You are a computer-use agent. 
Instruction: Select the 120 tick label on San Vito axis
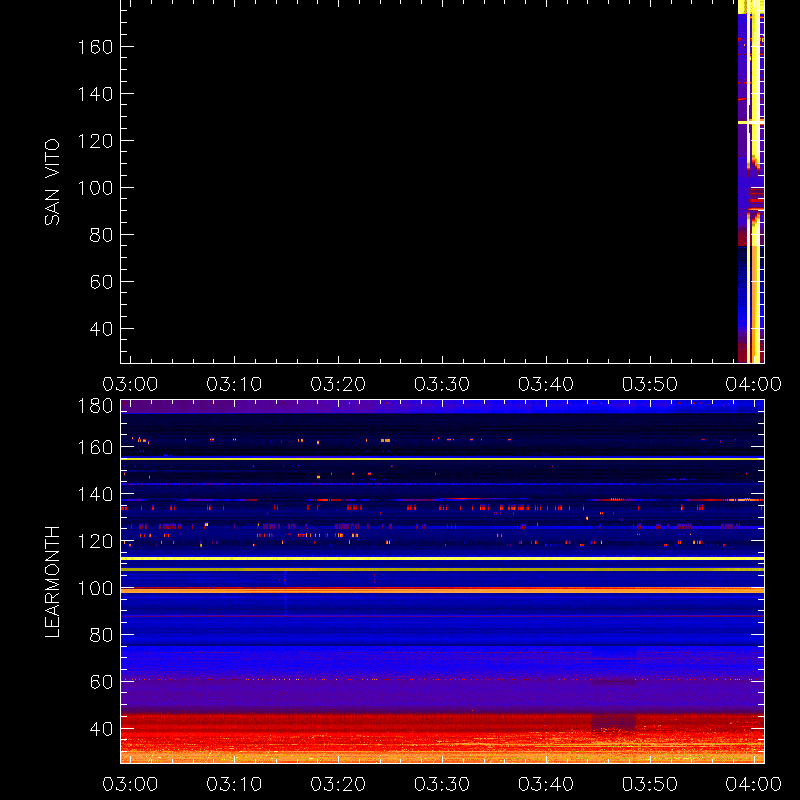pyautogui.click(x=95, y=141)
